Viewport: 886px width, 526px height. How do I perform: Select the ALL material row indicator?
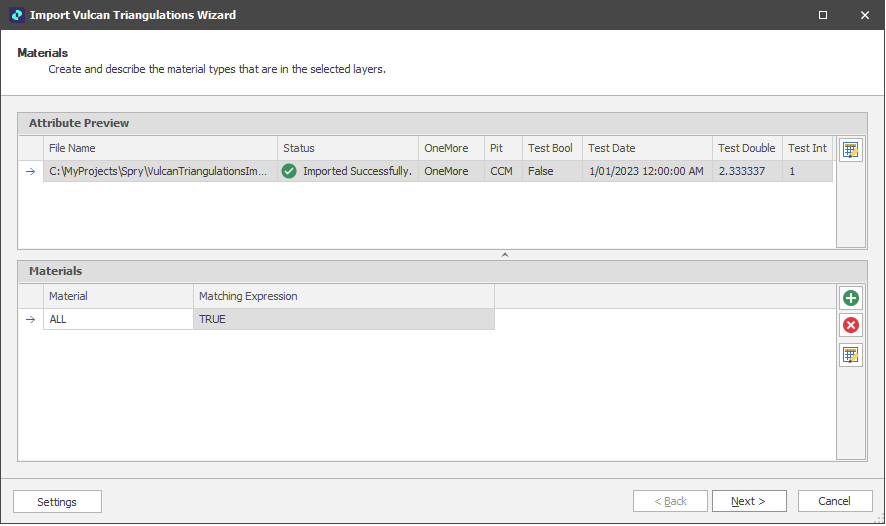coord(30,319)
